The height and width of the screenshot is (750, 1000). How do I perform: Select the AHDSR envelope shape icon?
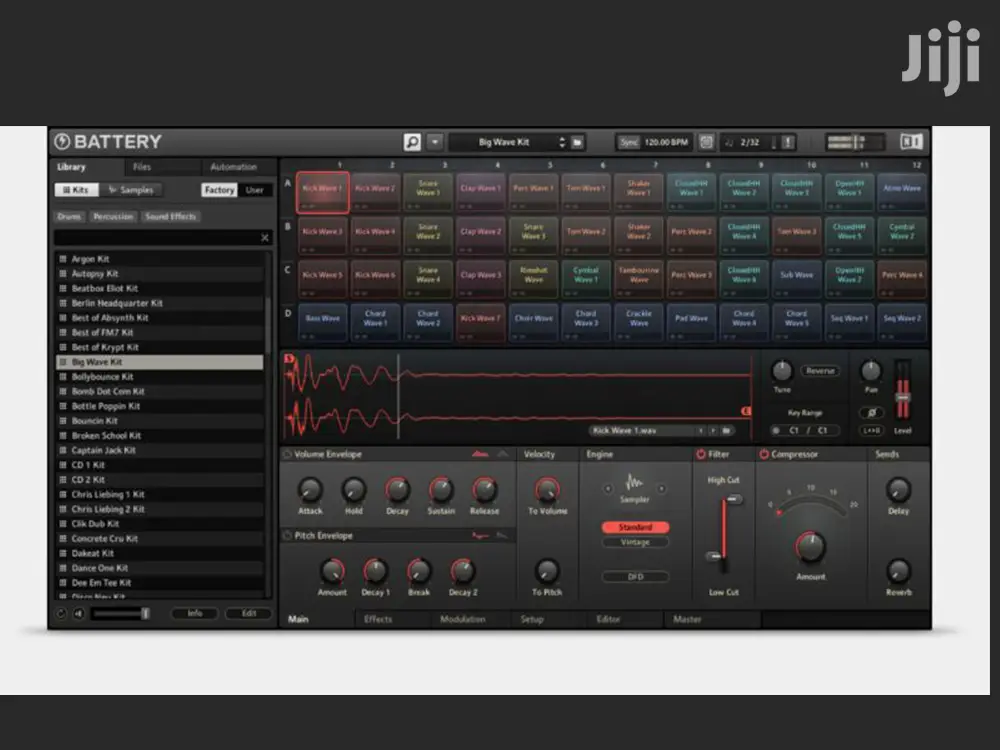pos(480,454)
